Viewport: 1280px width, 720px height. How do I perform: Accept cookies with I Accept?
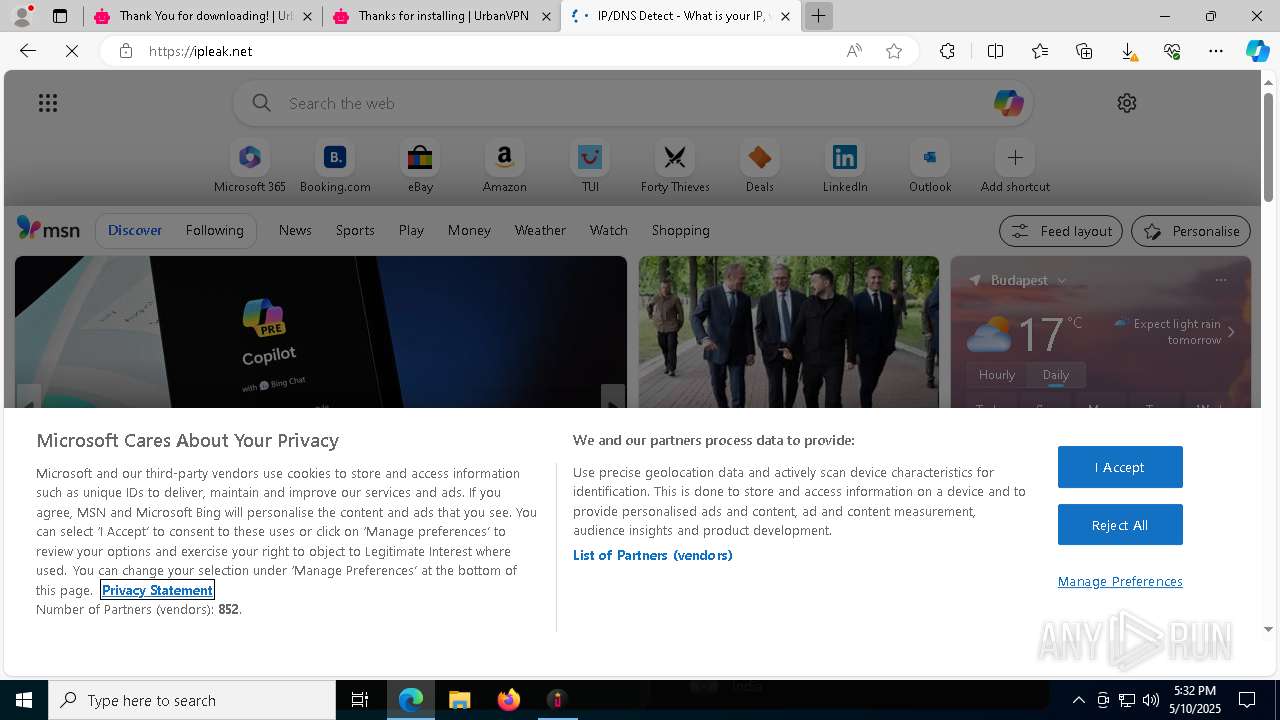1120,467
